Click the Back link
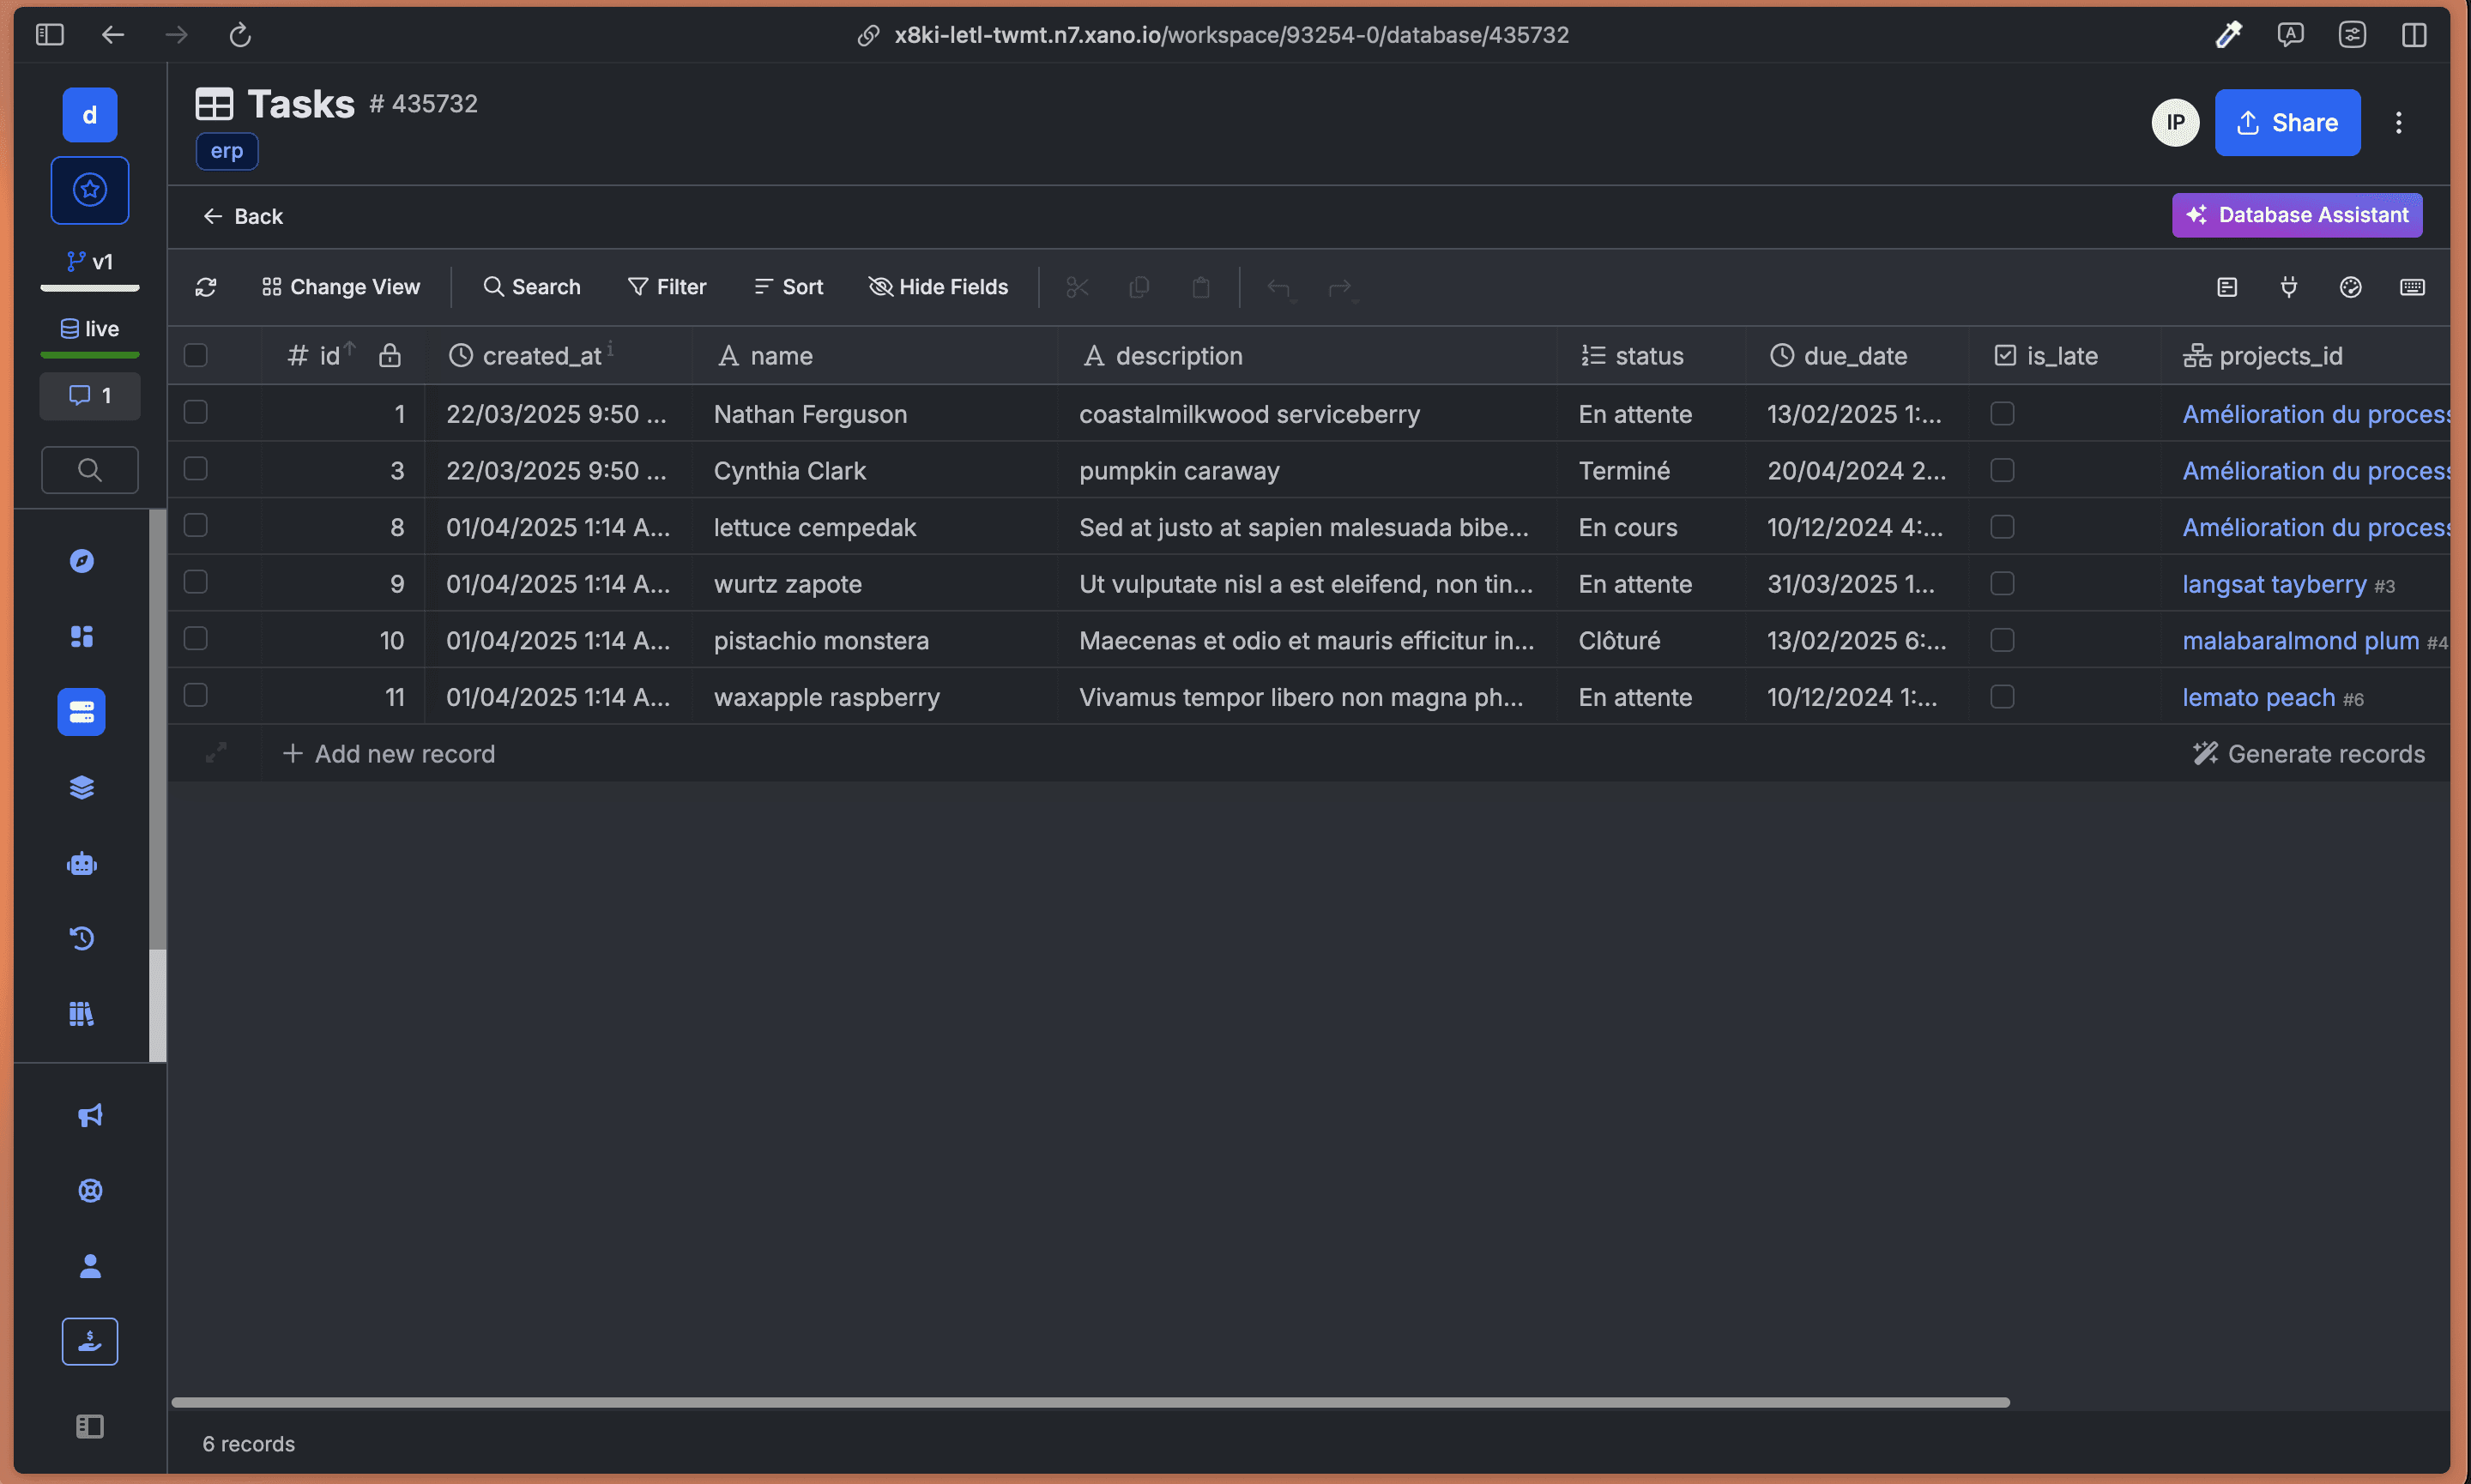The image size is (2471, 1484). [x=243, y=216]
